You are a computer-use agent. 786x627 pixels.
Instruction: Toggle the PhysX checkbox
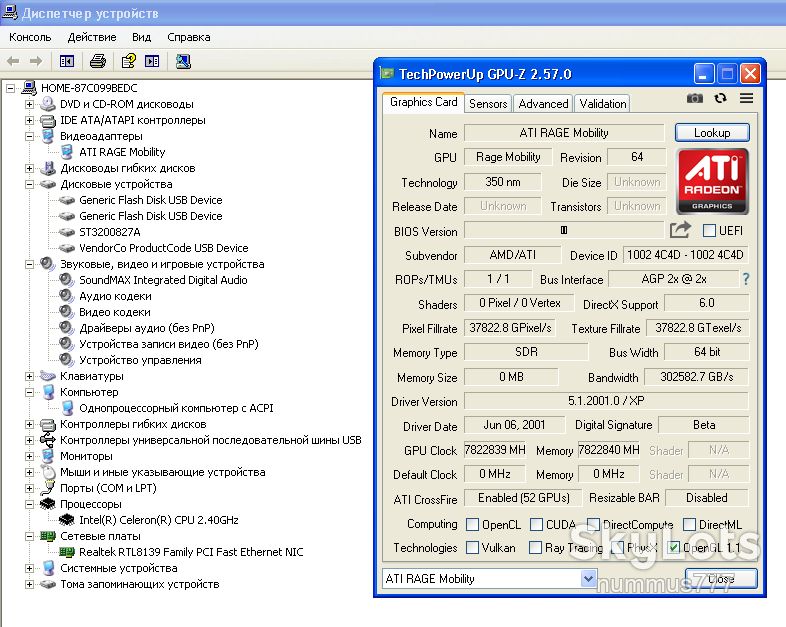(618, 547)
